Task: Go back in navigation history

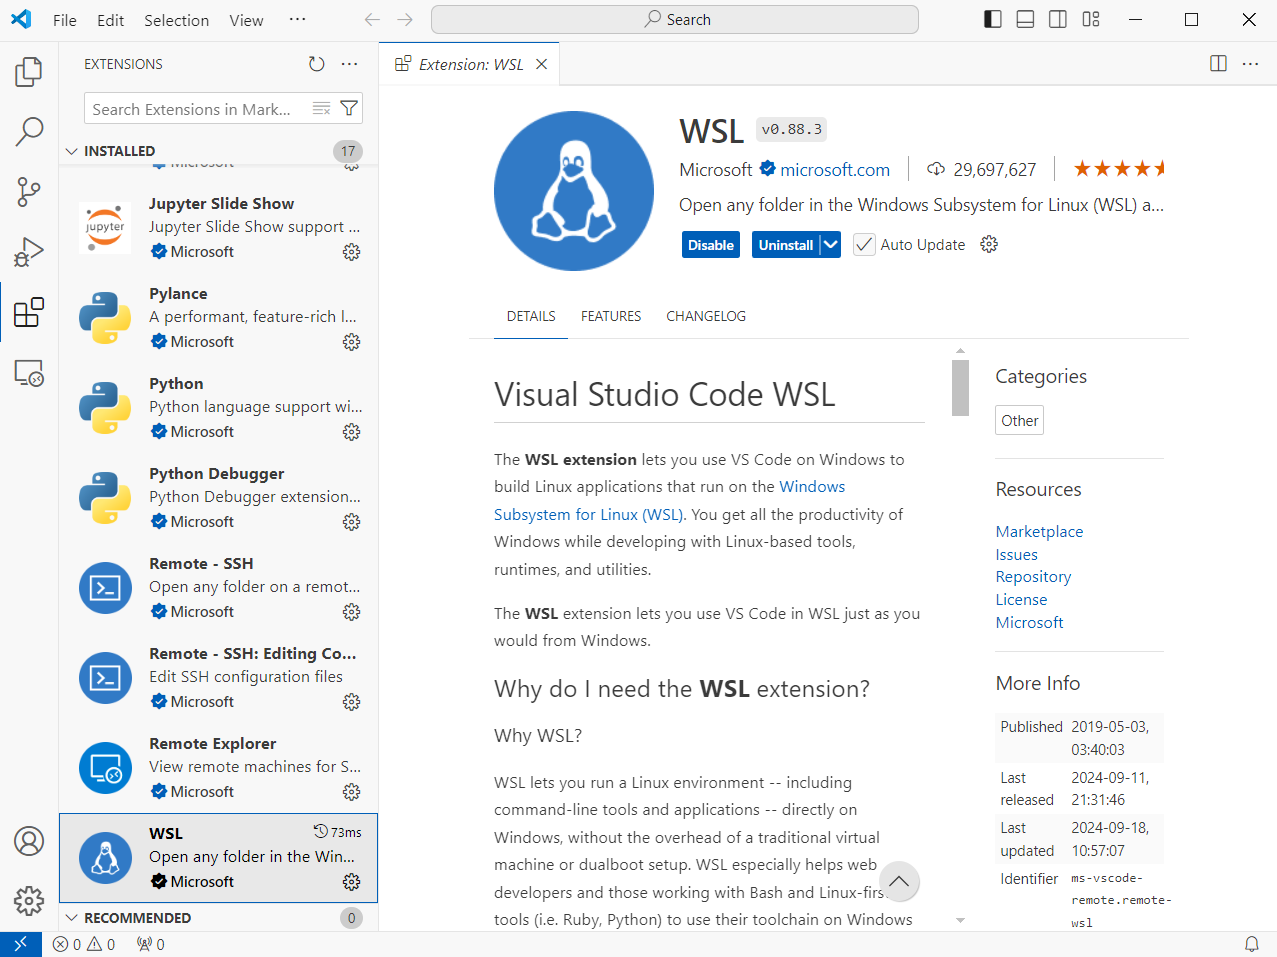Action: point(372,19)
